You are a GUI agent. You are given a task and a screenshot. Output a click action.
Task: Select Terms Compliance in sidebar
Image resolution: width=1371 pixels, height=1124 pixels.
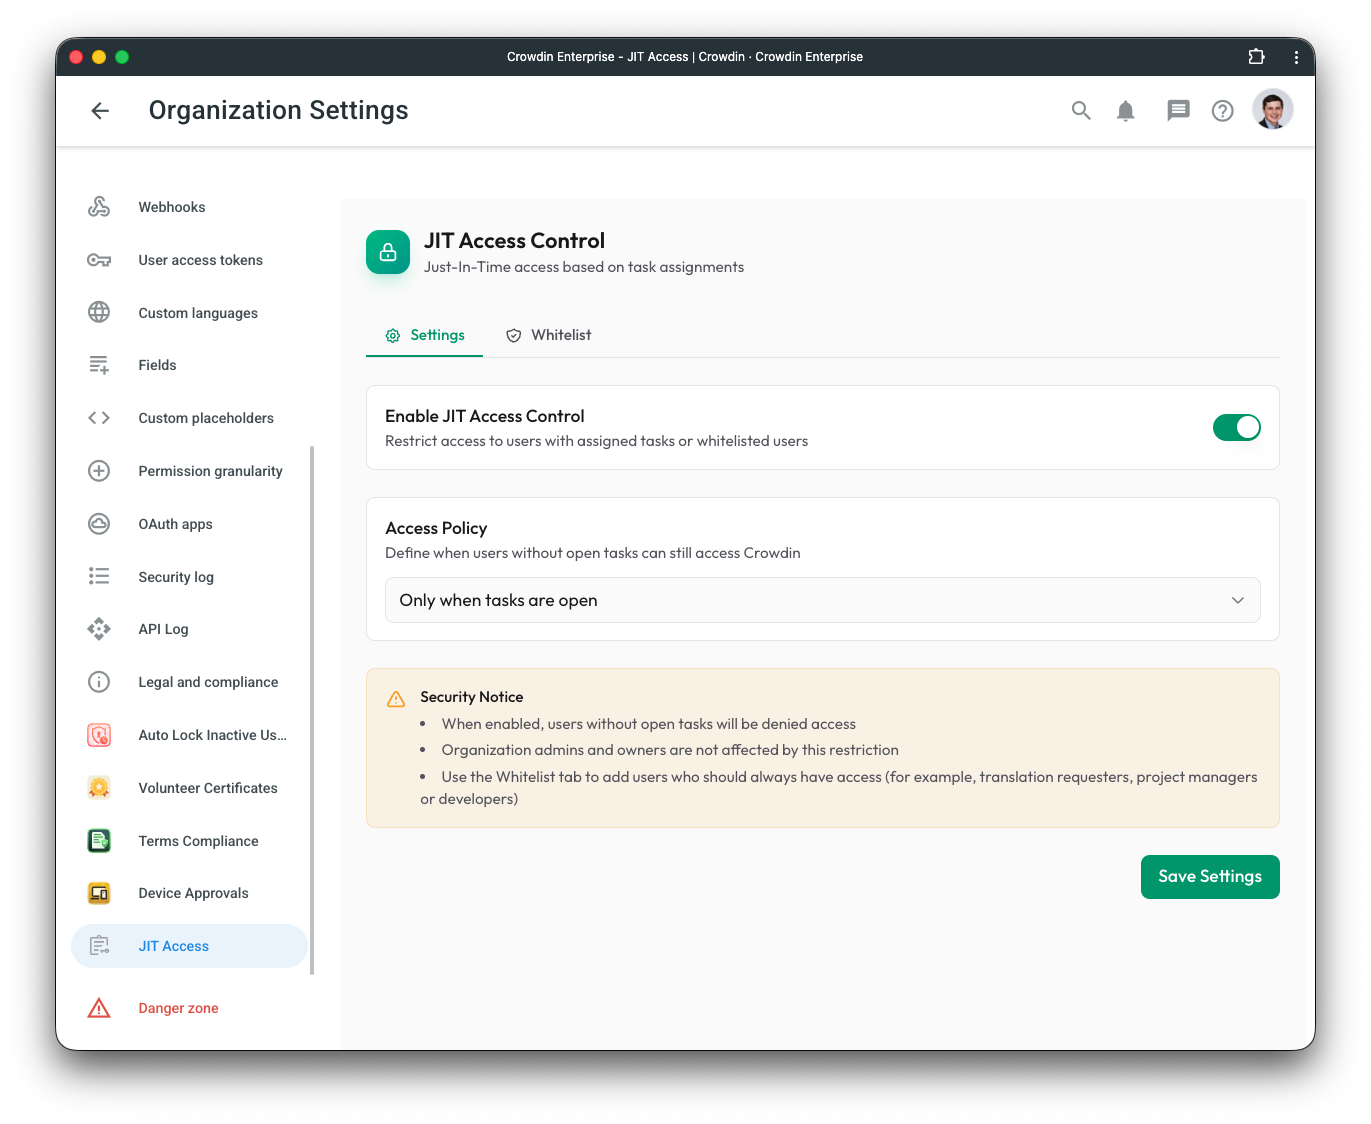click(198, 841)
